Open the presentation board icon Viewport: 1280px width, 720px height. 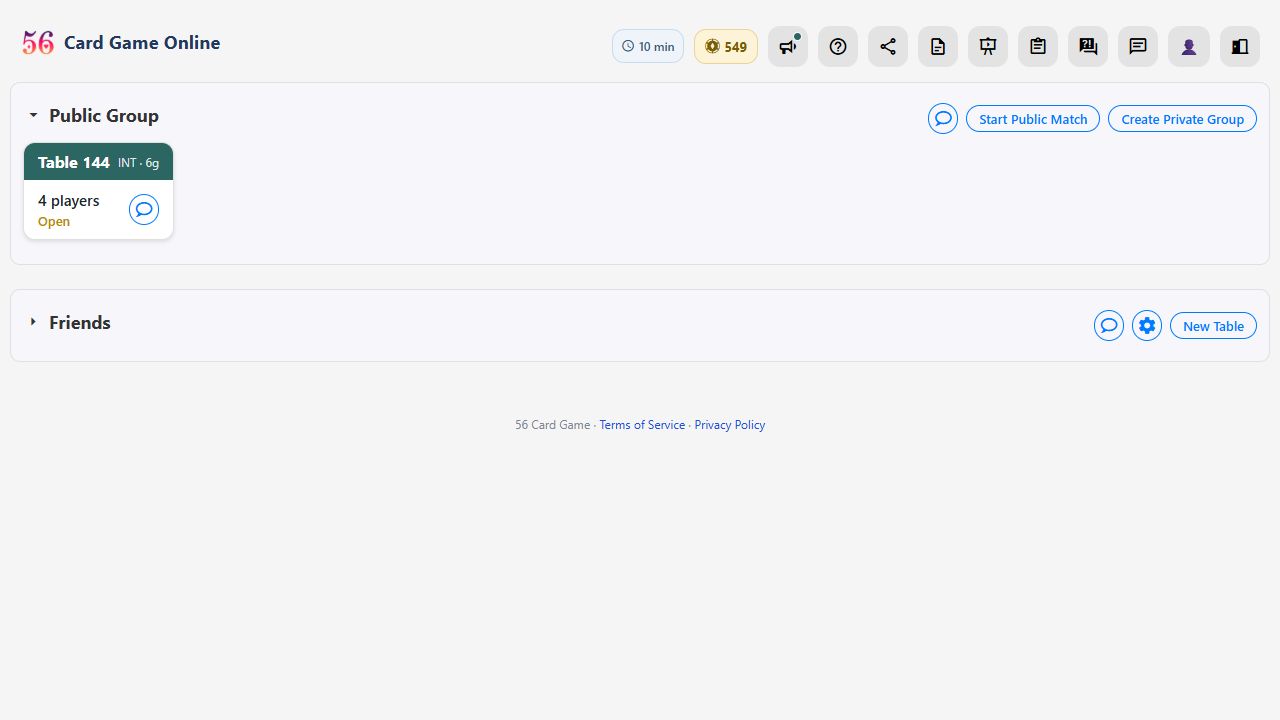pyautogui.click(x=988, y=46)
